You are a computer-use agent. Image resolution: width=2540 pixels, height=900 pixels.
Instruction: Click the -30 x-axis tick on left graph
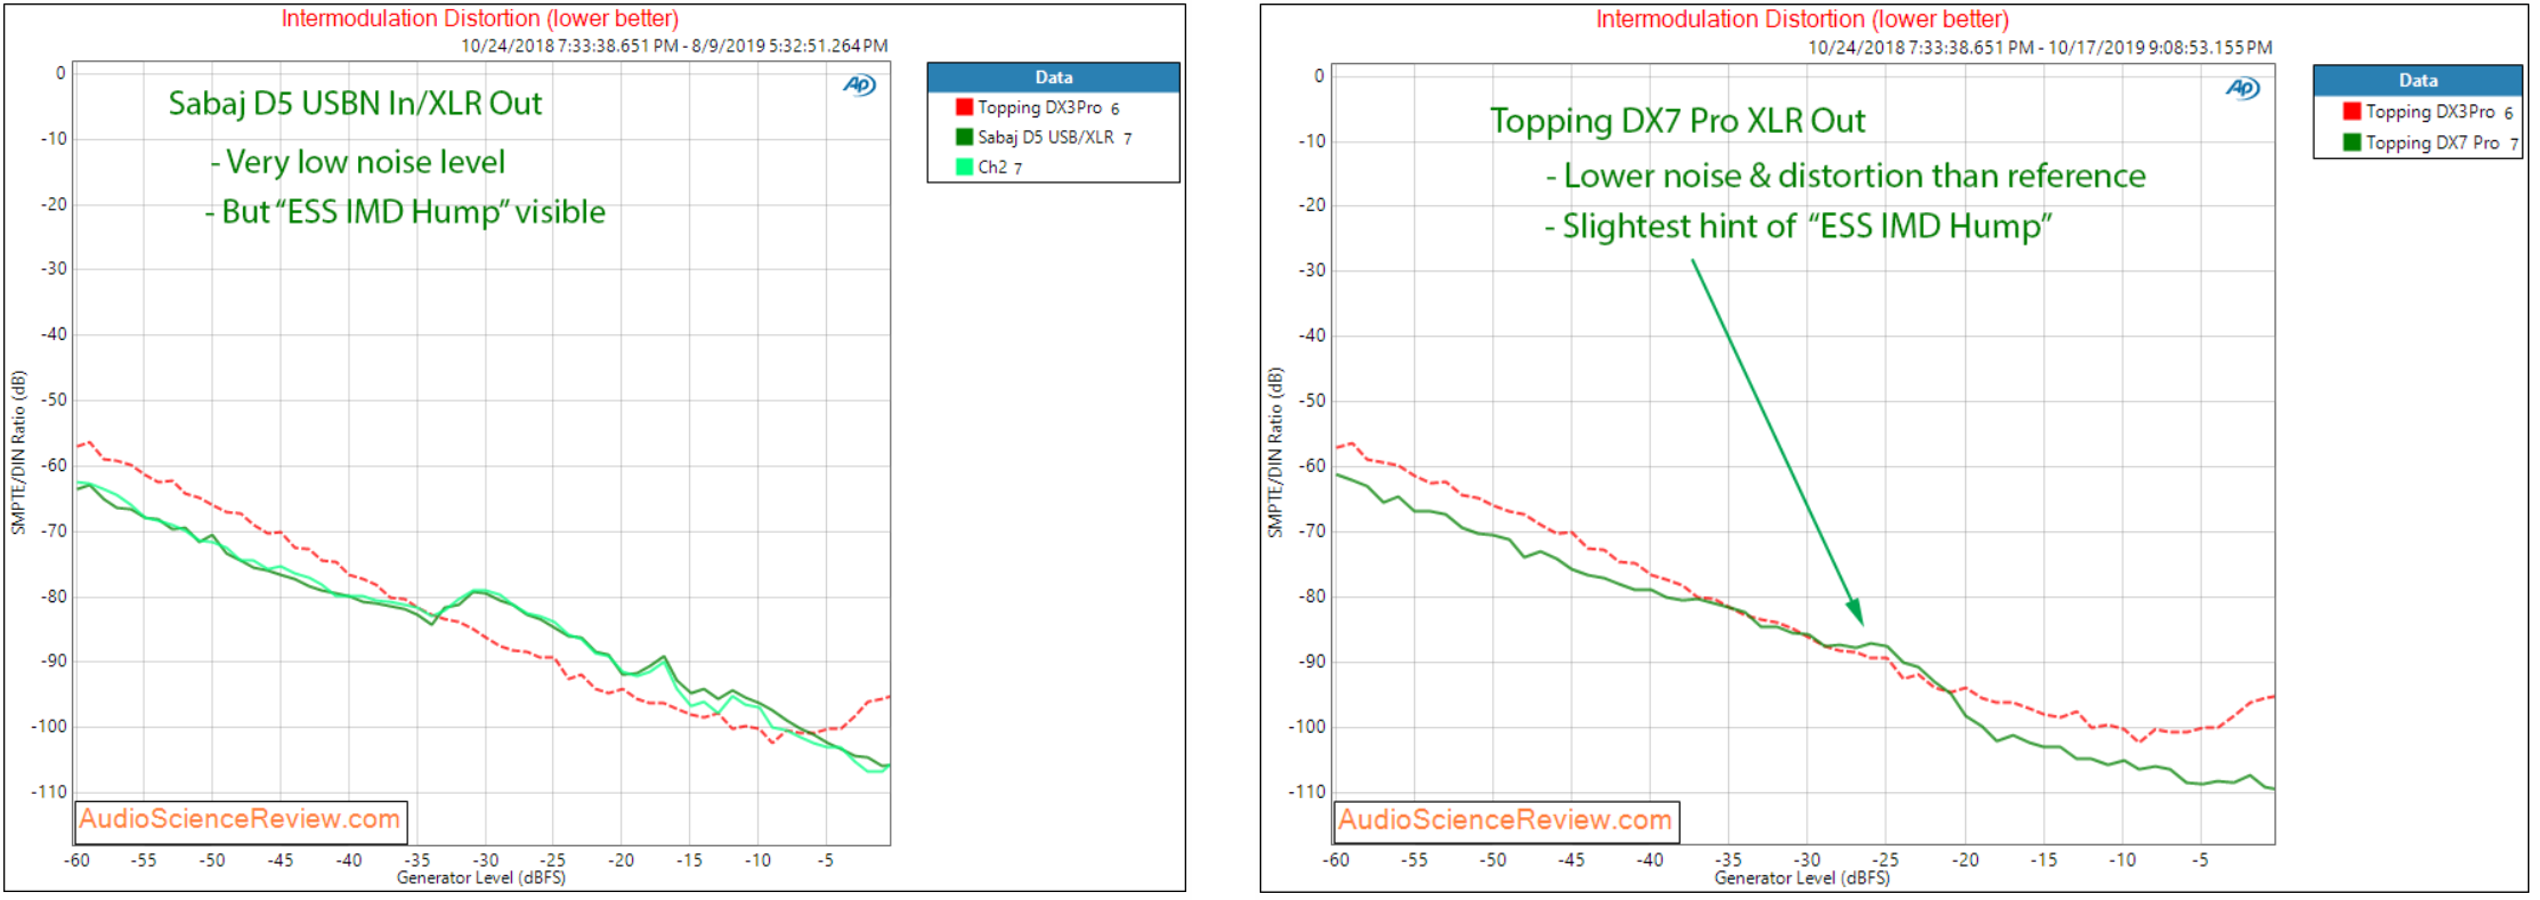pos(486,860)
